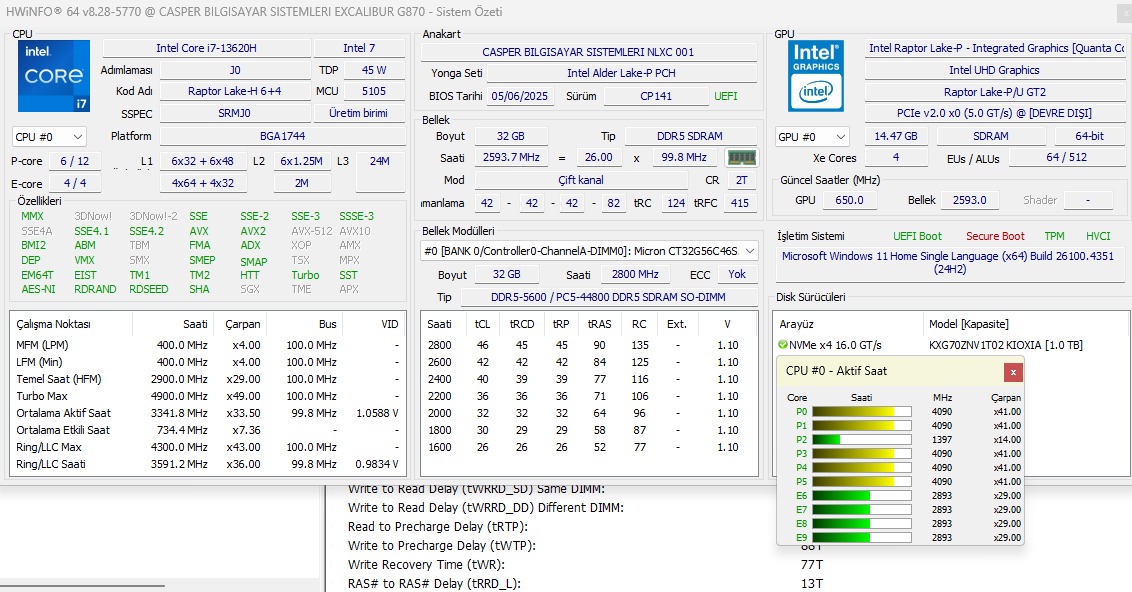Image resolution: width=1132 pixels, height=592 pixels.
Task: Click the ECC Yok value
Action: pos(737,274)
